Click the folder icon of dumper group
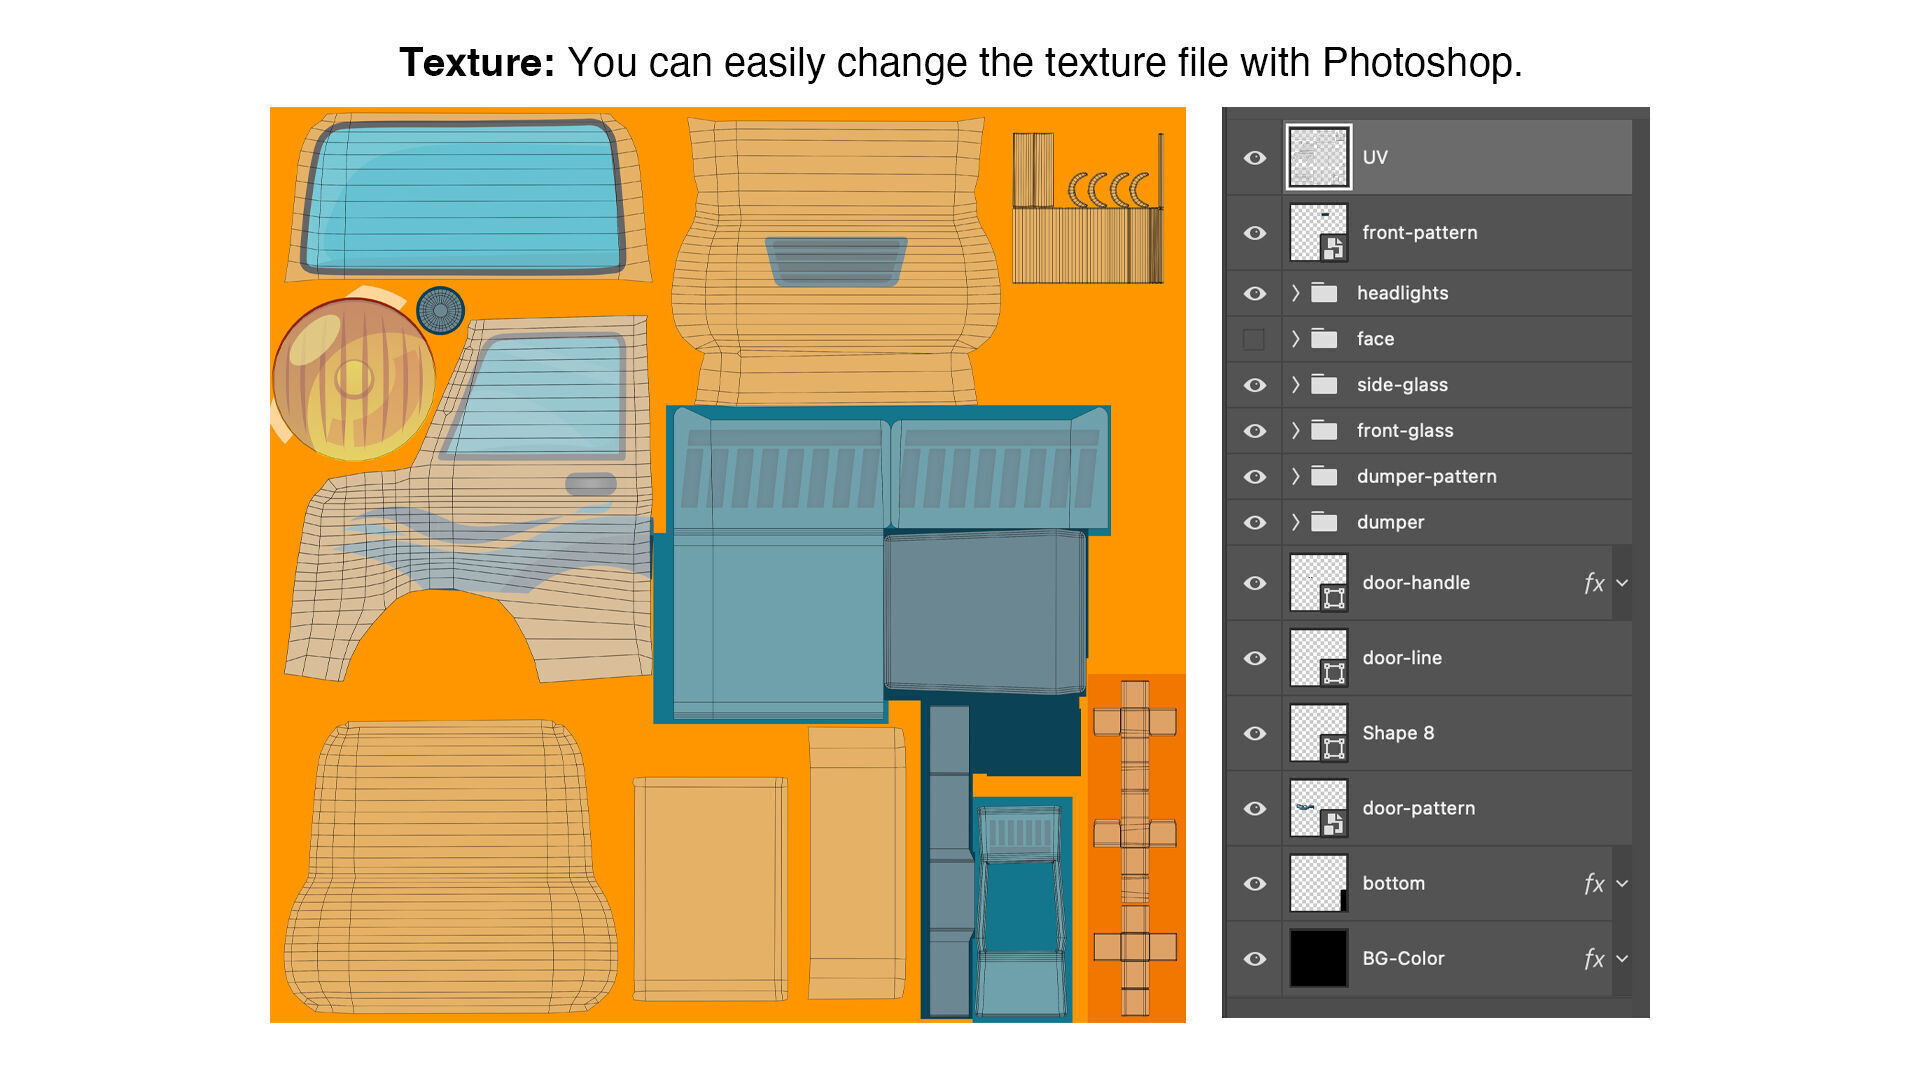1920x1080 pixels. pos(1324,522)
